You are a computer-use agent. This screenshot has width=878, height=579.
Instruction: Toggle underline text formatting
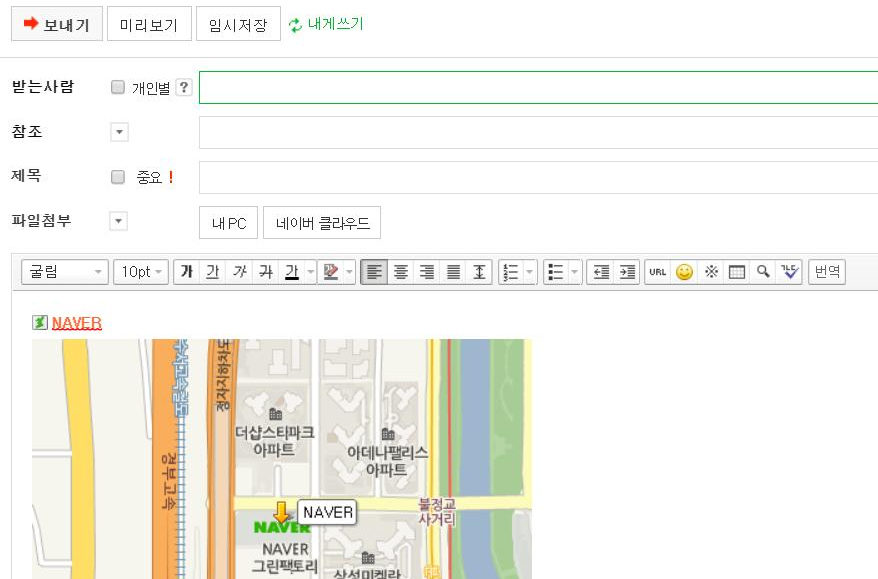tap(213, 272)
